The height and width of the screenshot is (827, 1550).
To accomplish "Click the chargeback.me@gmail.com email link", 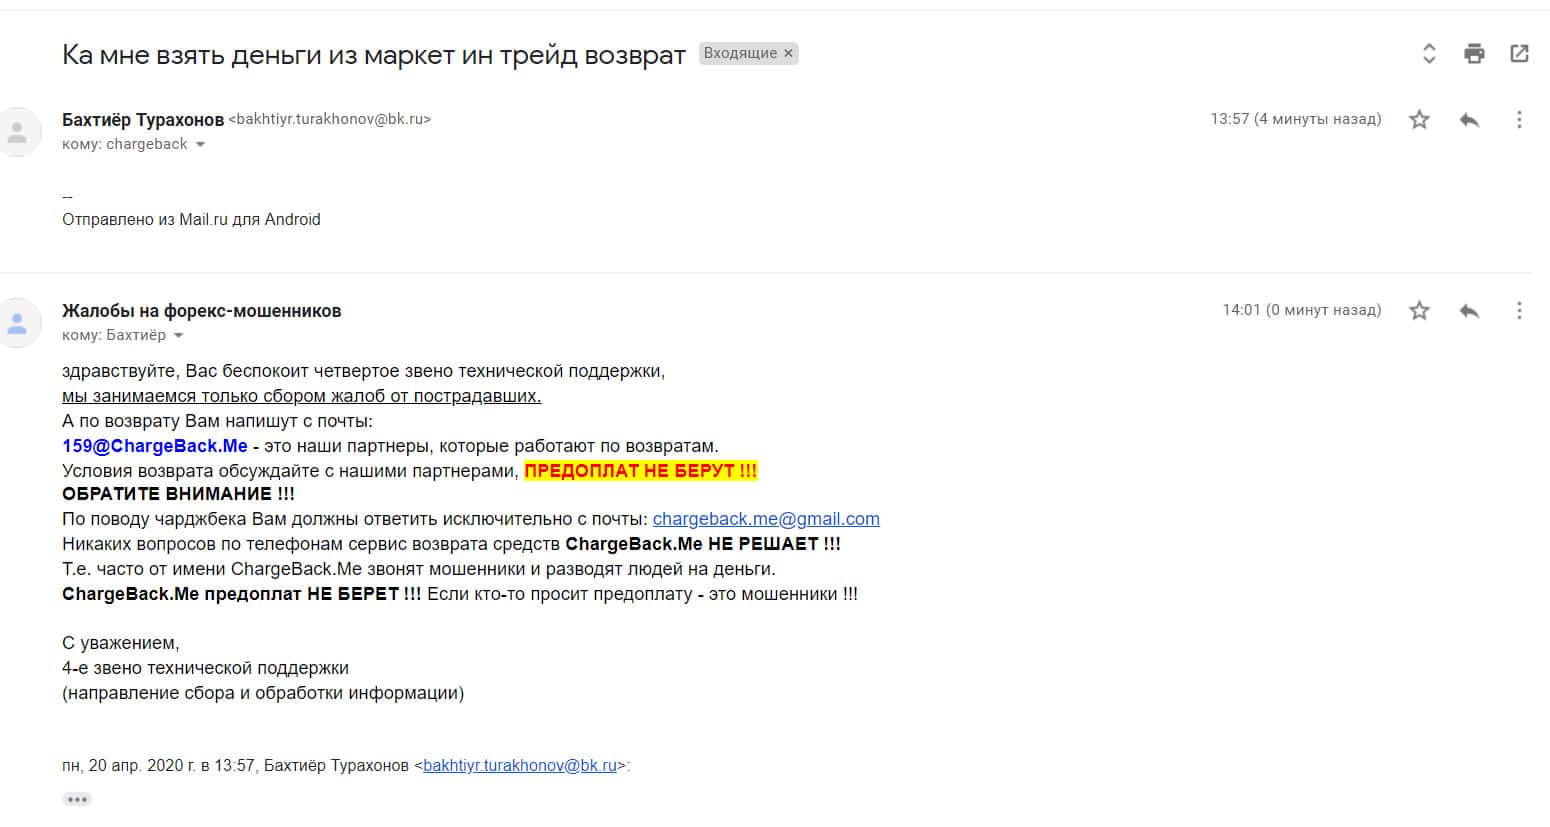I will pyautogui.click(x=766, y=519).
